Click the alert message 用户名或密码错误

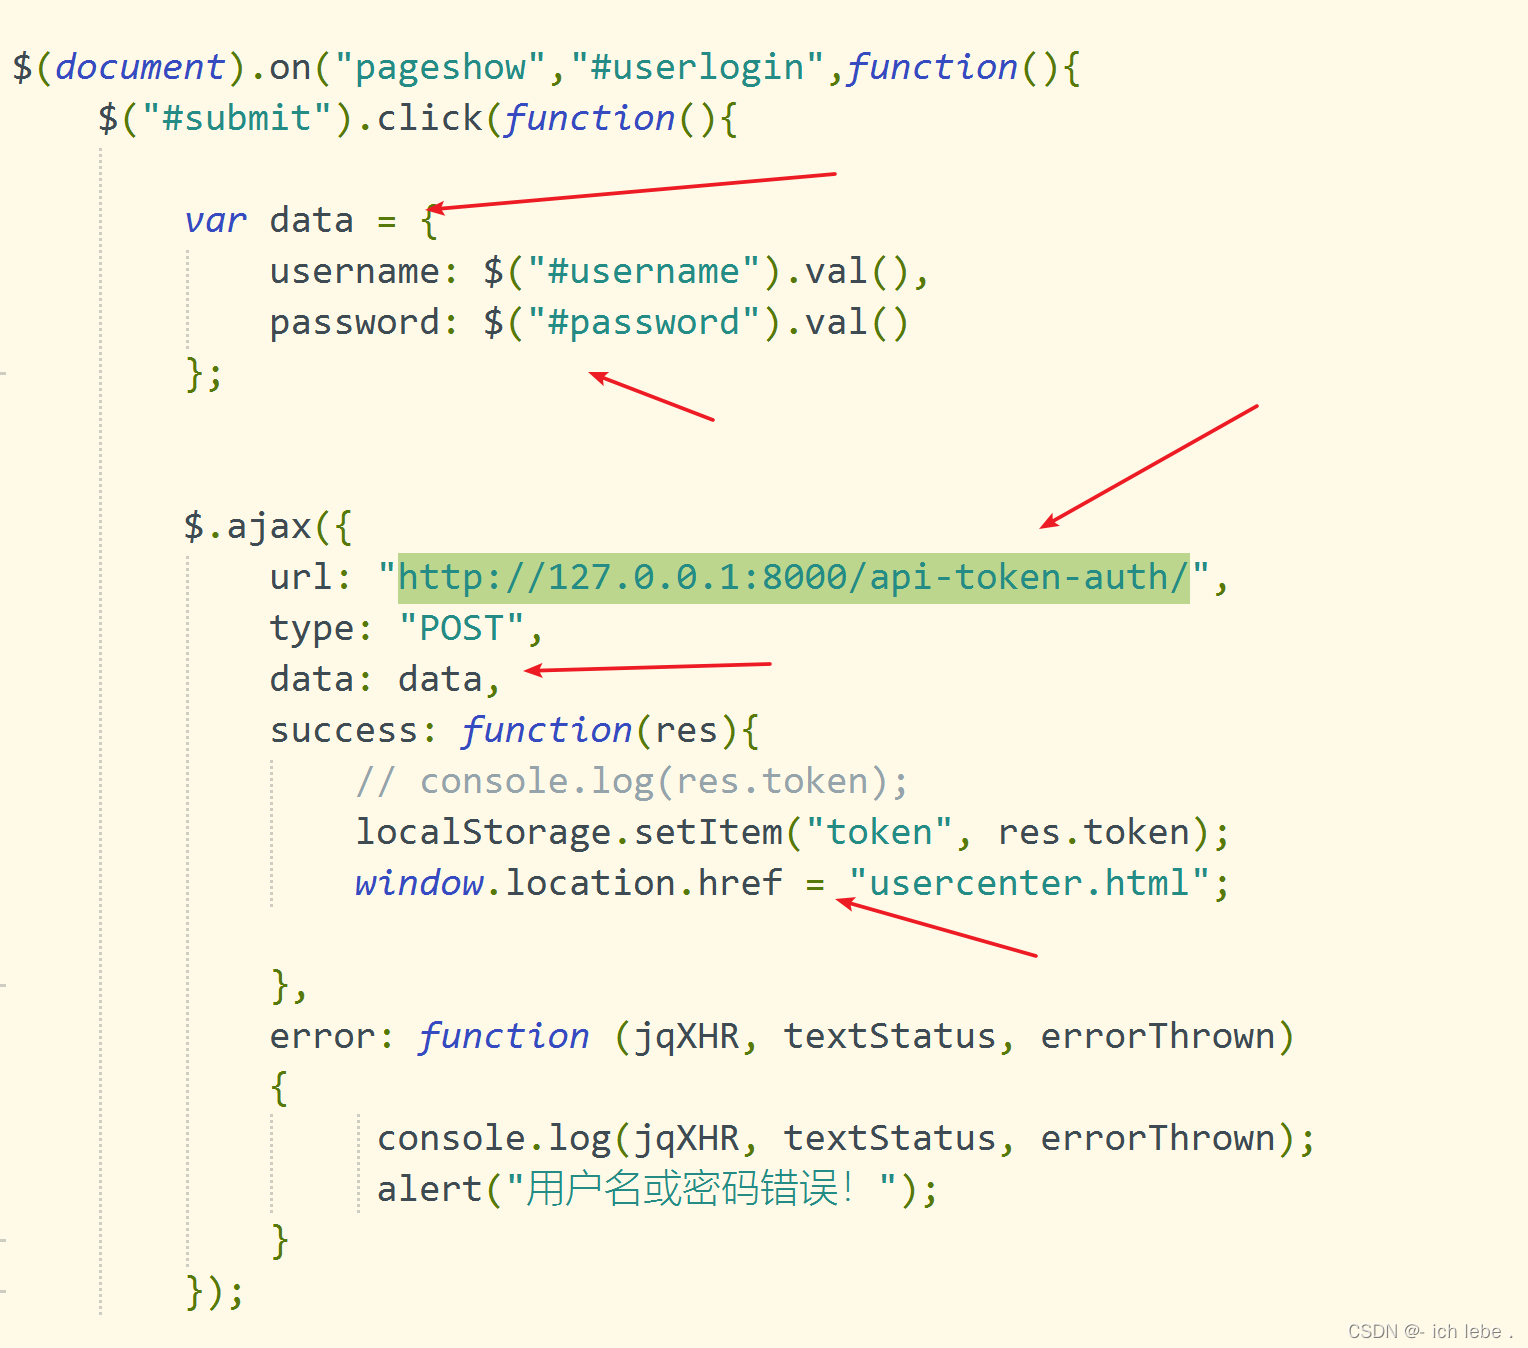tap(683, 1189)
